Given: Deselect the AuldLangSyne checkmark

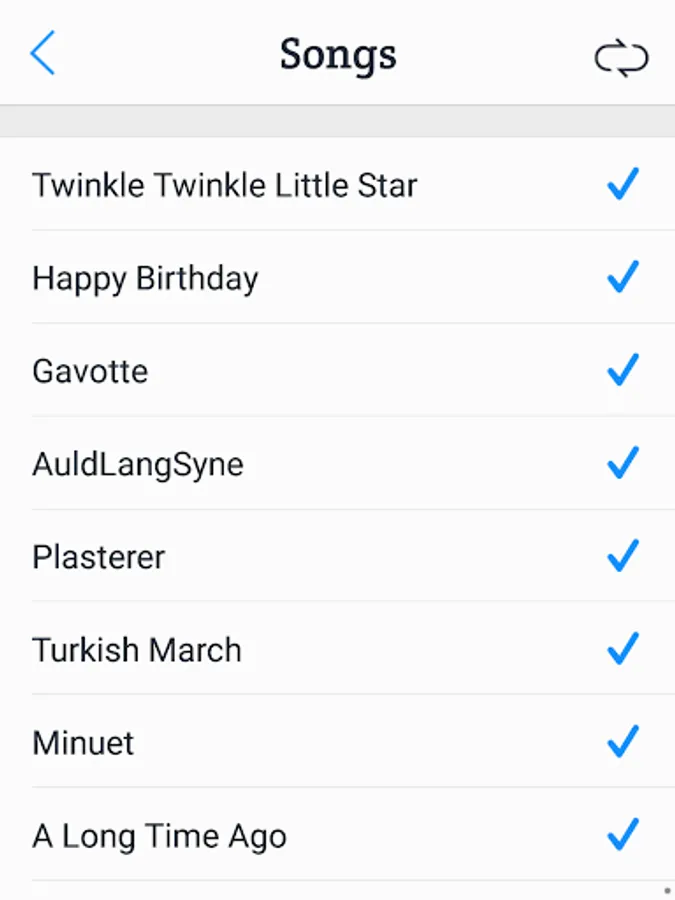Looking at the screenshot, I should pos(622,463).
